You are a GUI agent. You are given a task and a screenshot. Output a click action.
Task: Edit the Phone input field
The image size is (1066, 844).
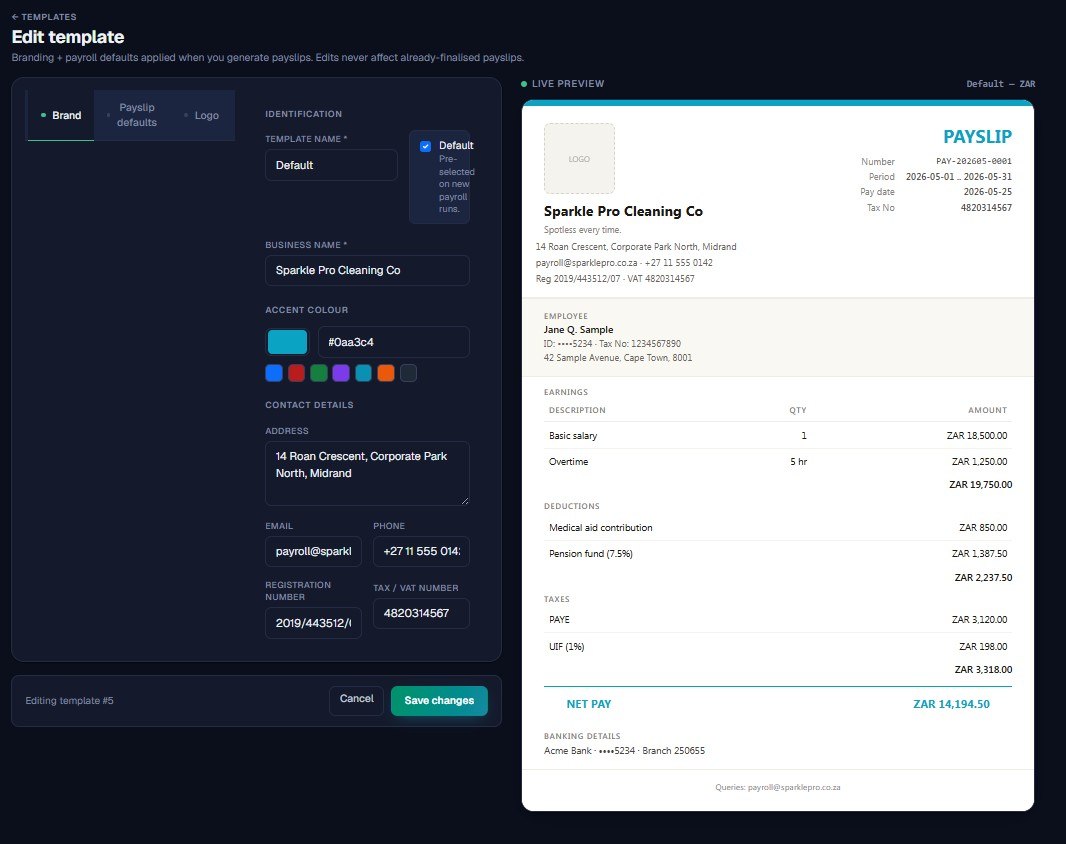coord(422,552)
